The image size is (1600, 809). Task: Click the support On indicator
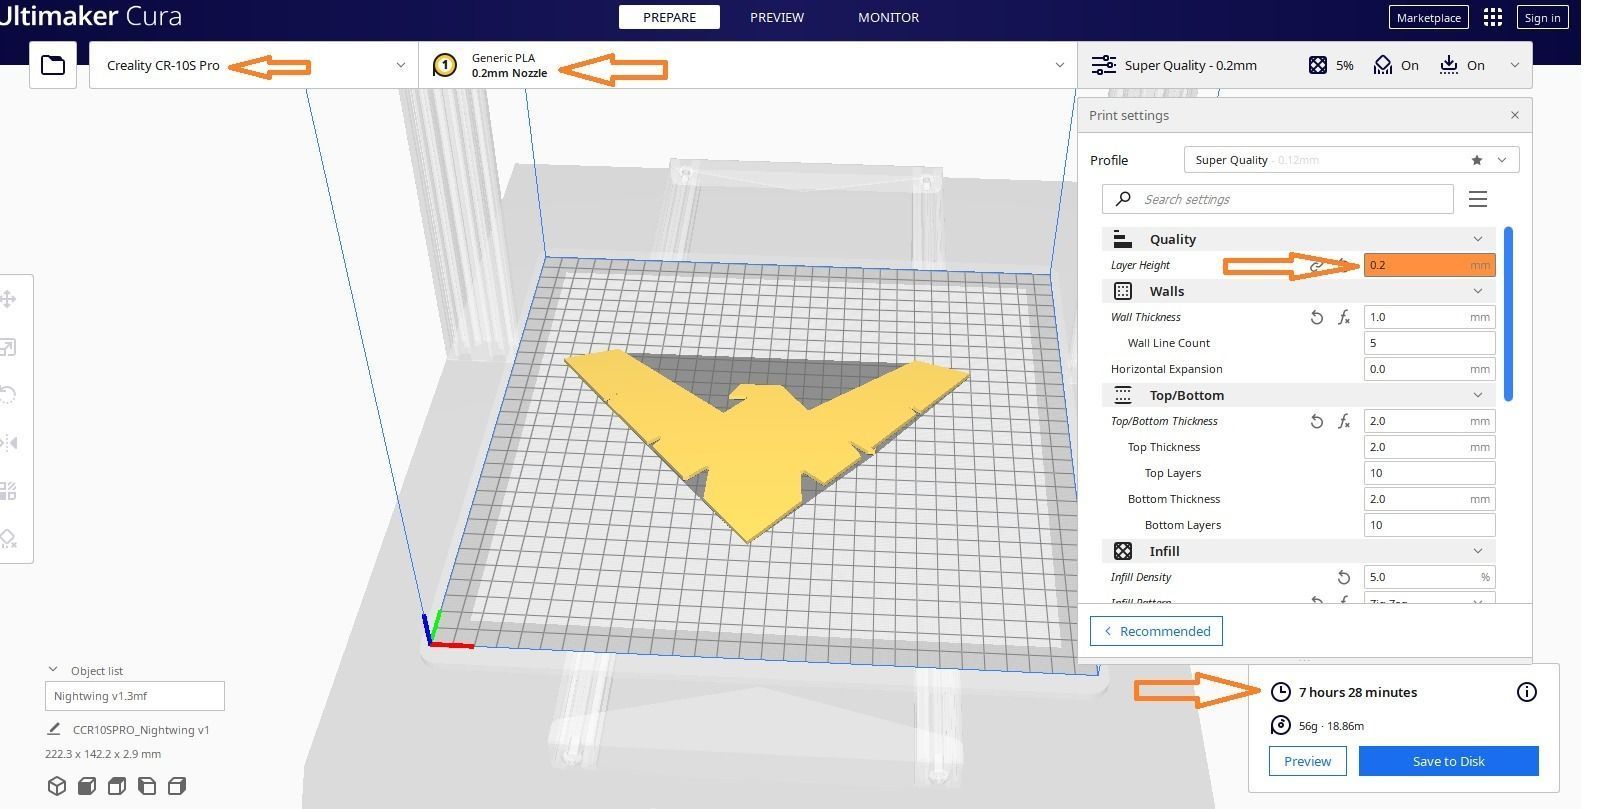pos(1396,65)
